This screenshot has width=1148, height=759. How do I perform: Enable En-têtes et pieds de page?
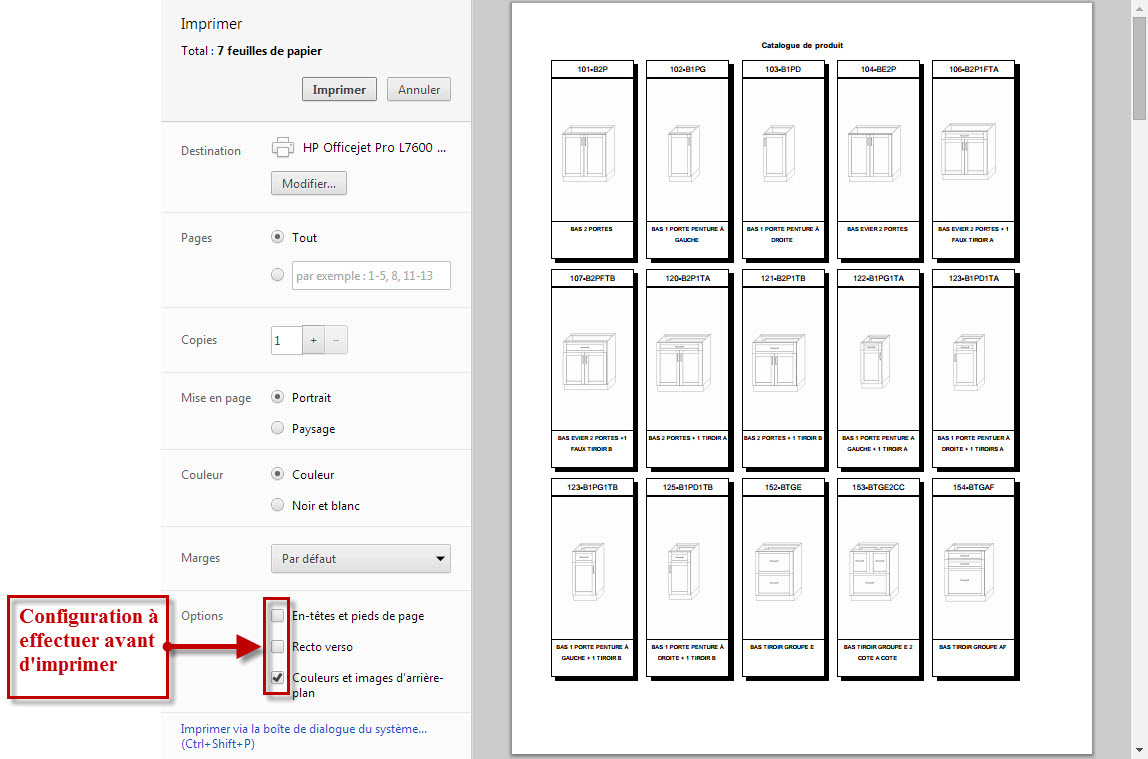tap(278, 616)
